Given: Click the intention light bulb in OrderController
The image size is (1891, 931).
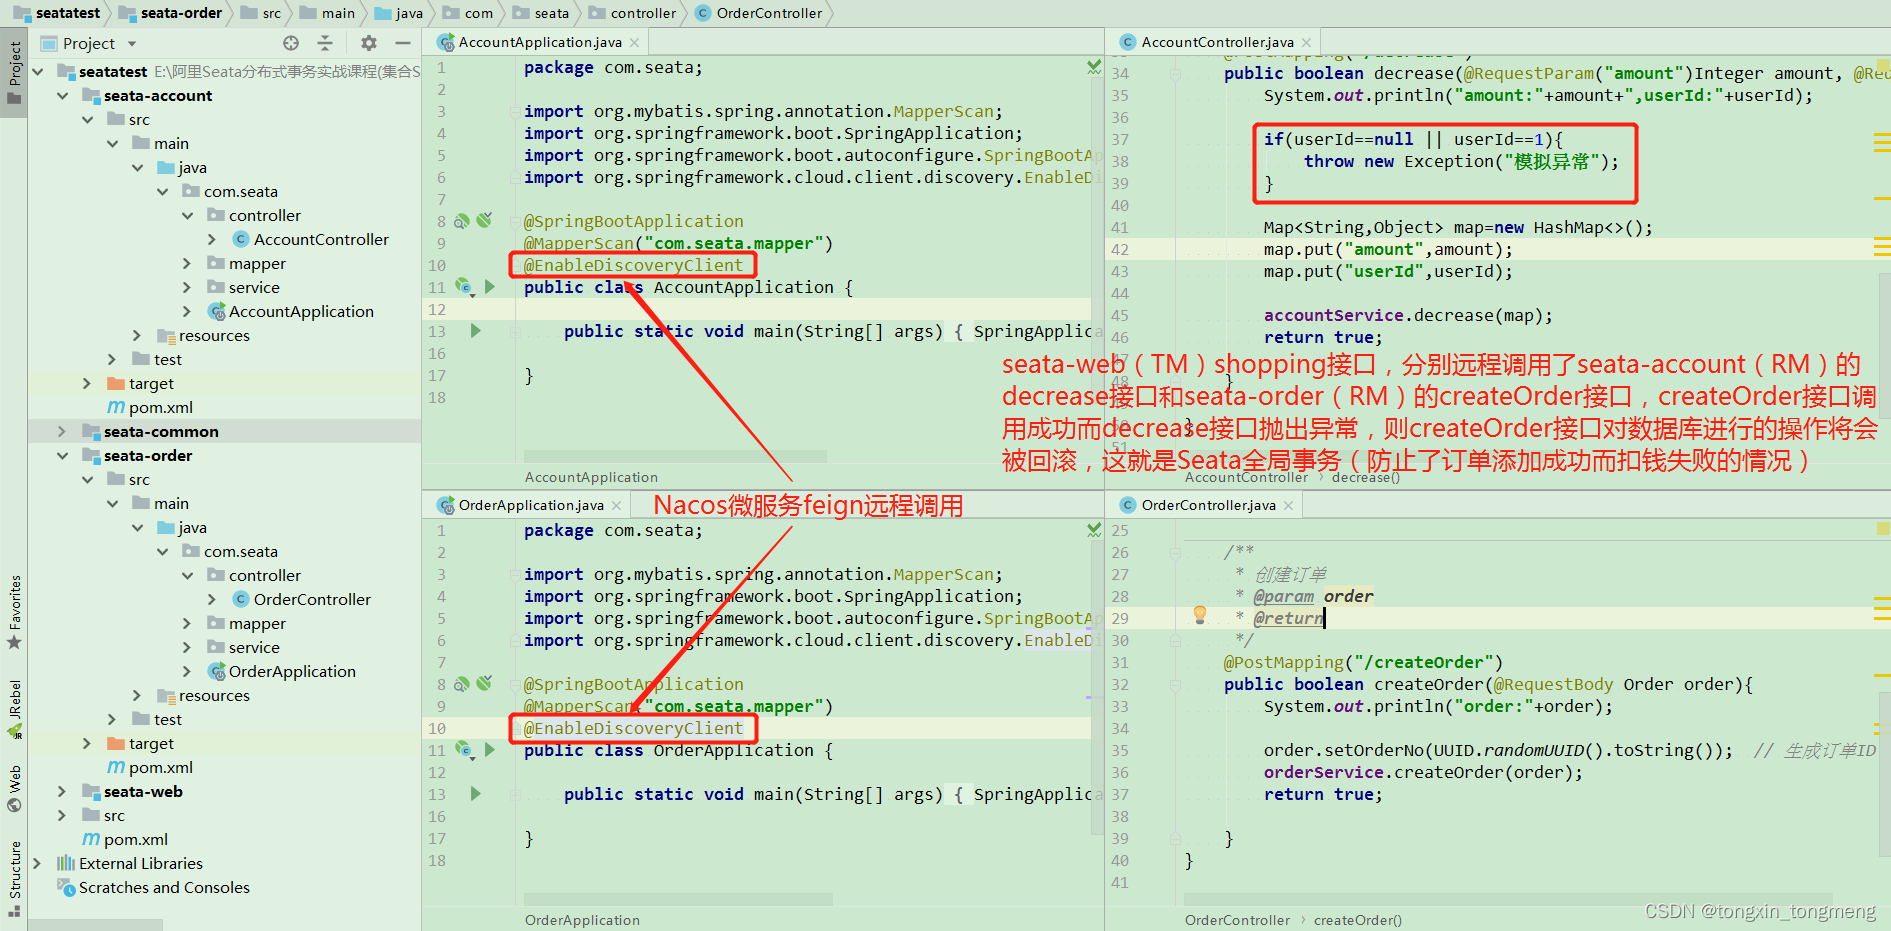Looking at the screenshot, I should click(1200, 614).
